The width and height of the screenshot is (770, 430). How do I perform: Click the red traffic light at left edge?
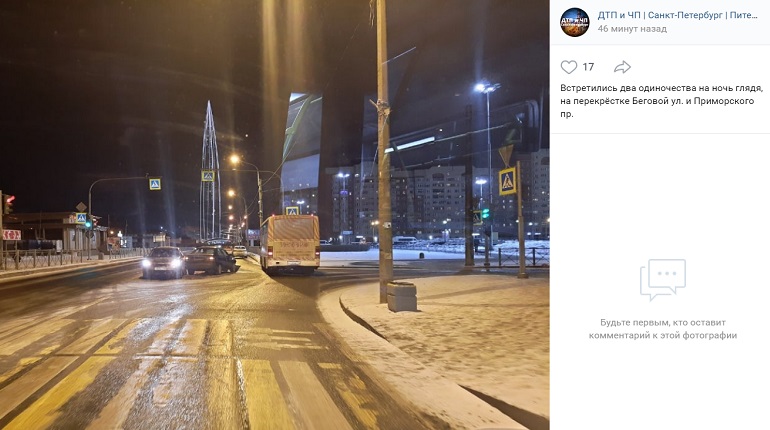tap(8, 203)
